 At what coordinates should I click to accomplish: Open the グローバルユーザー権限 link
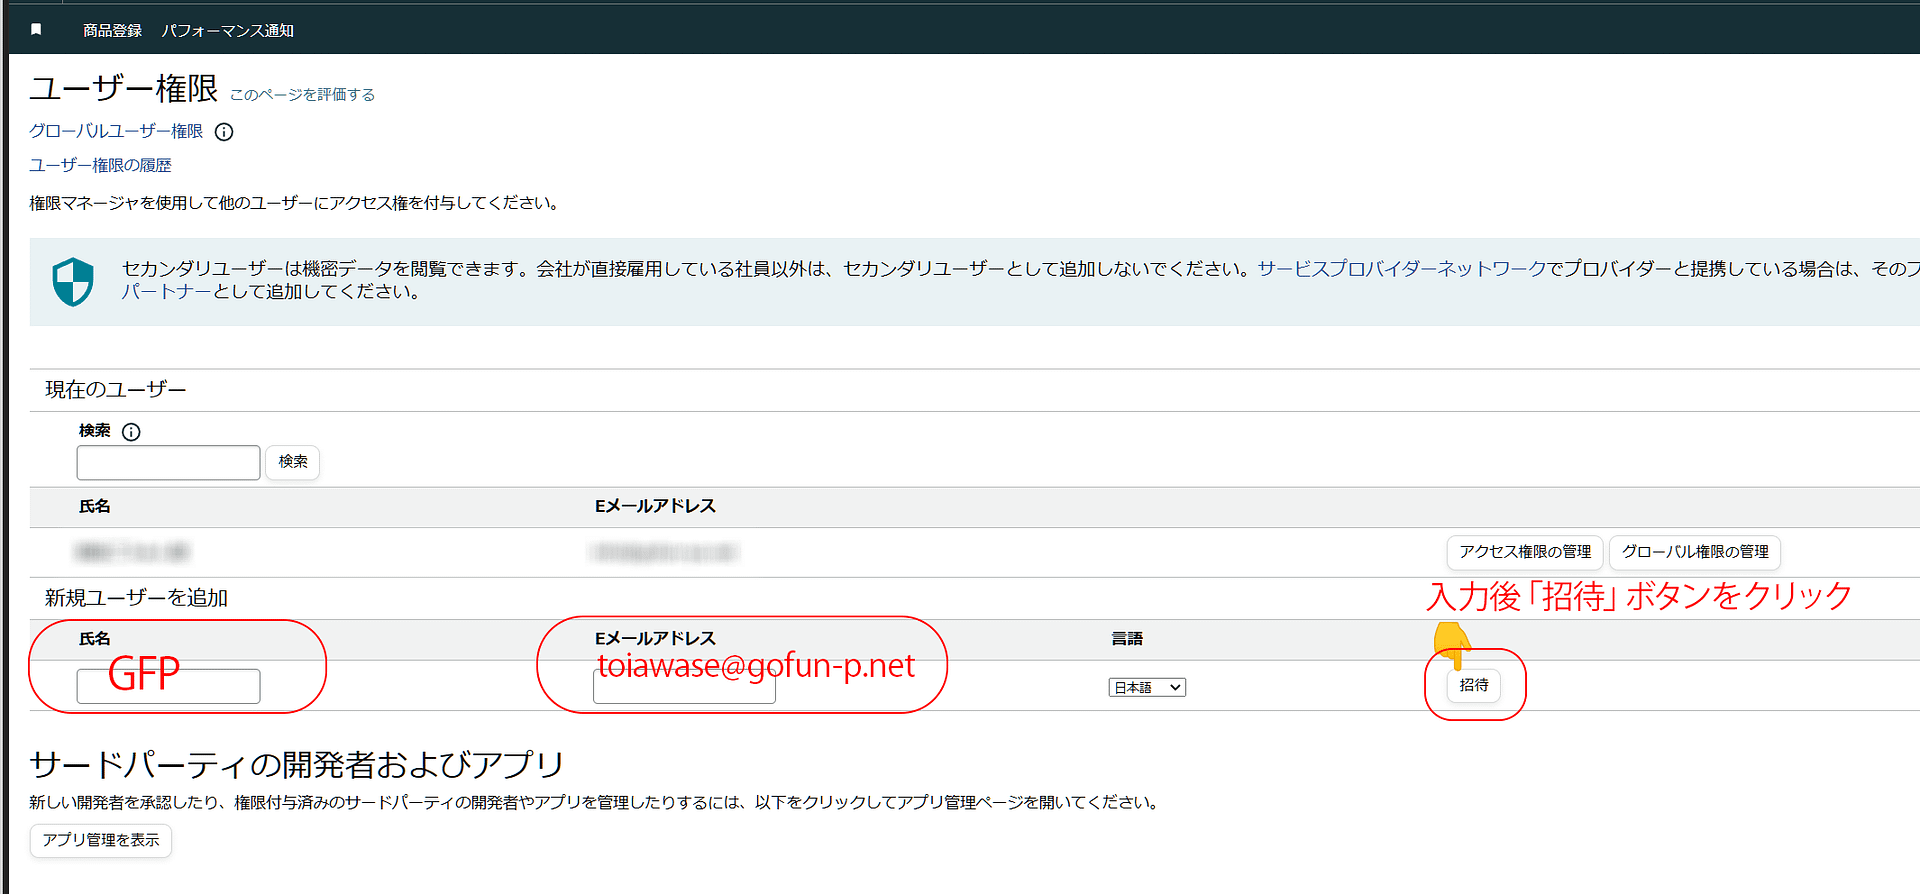click(x=116, y=131)
